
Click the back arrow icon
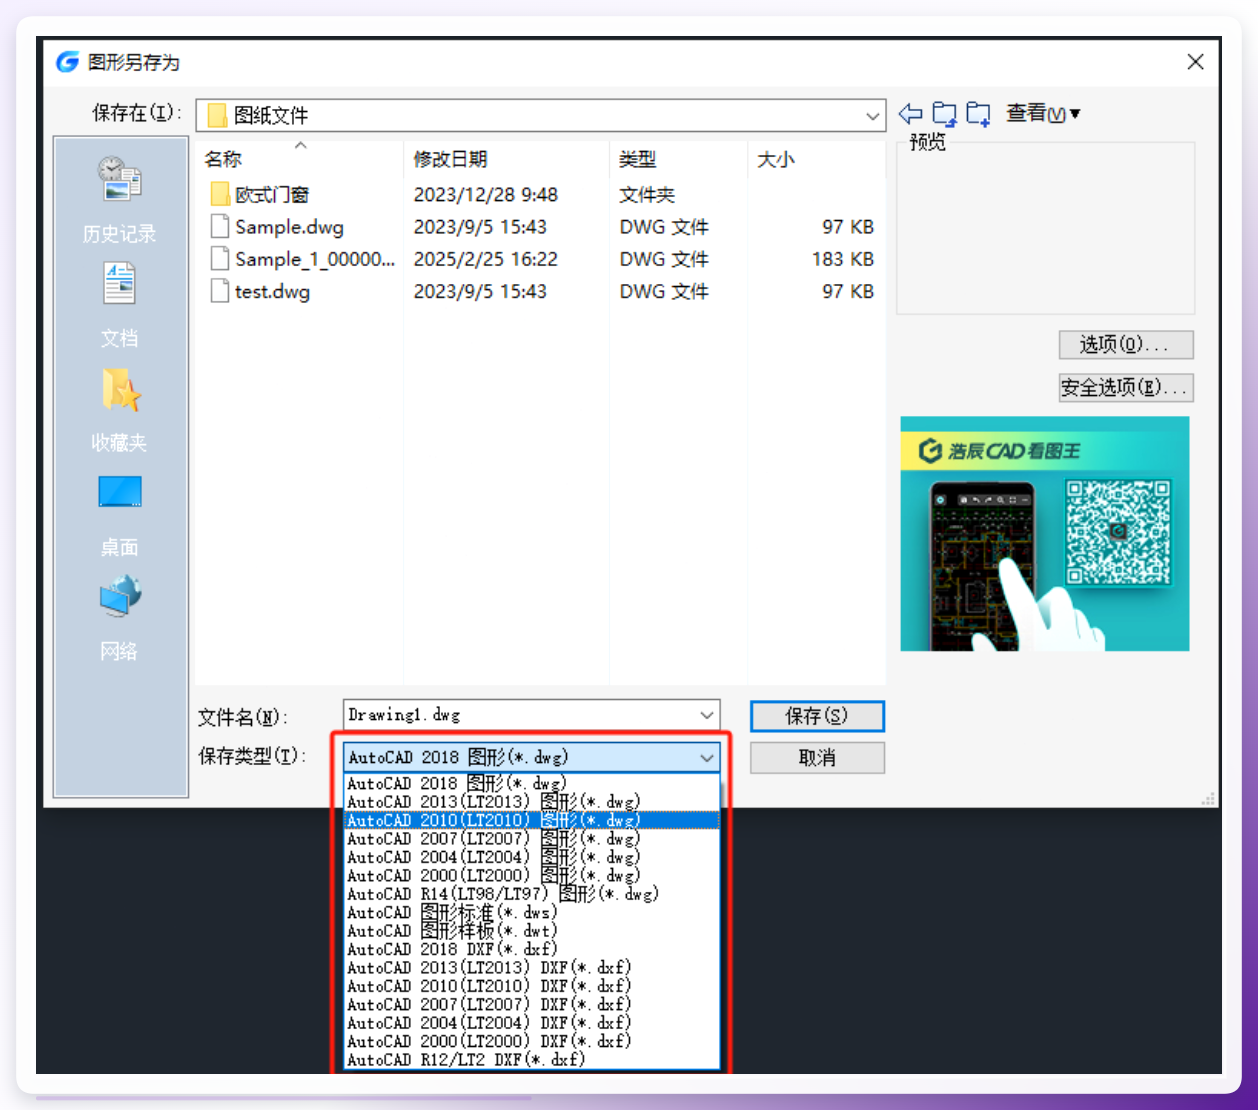910,114
